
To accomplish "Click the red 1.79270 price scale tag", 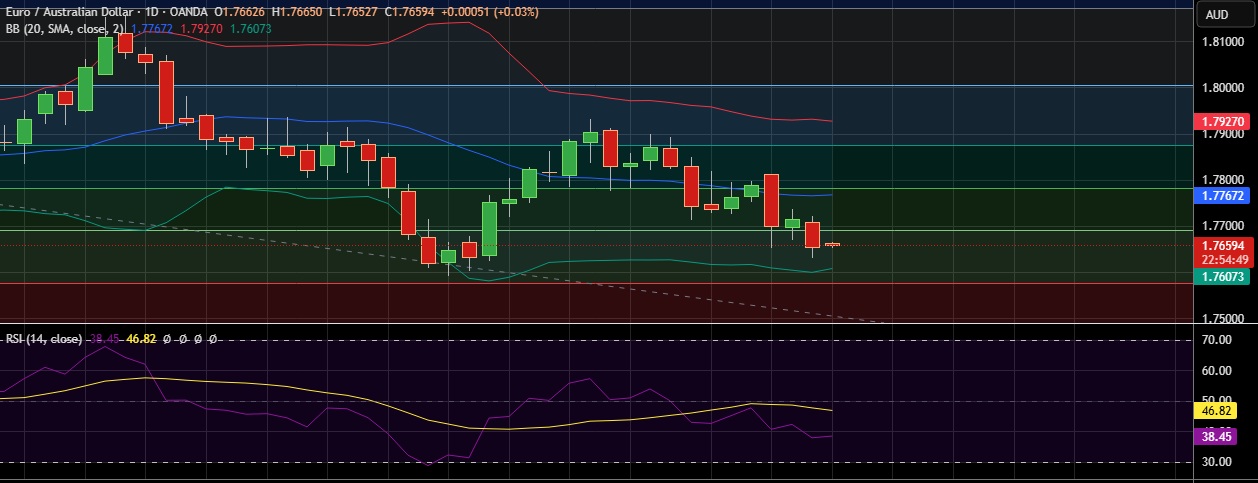I will (x=1222, y=121).
